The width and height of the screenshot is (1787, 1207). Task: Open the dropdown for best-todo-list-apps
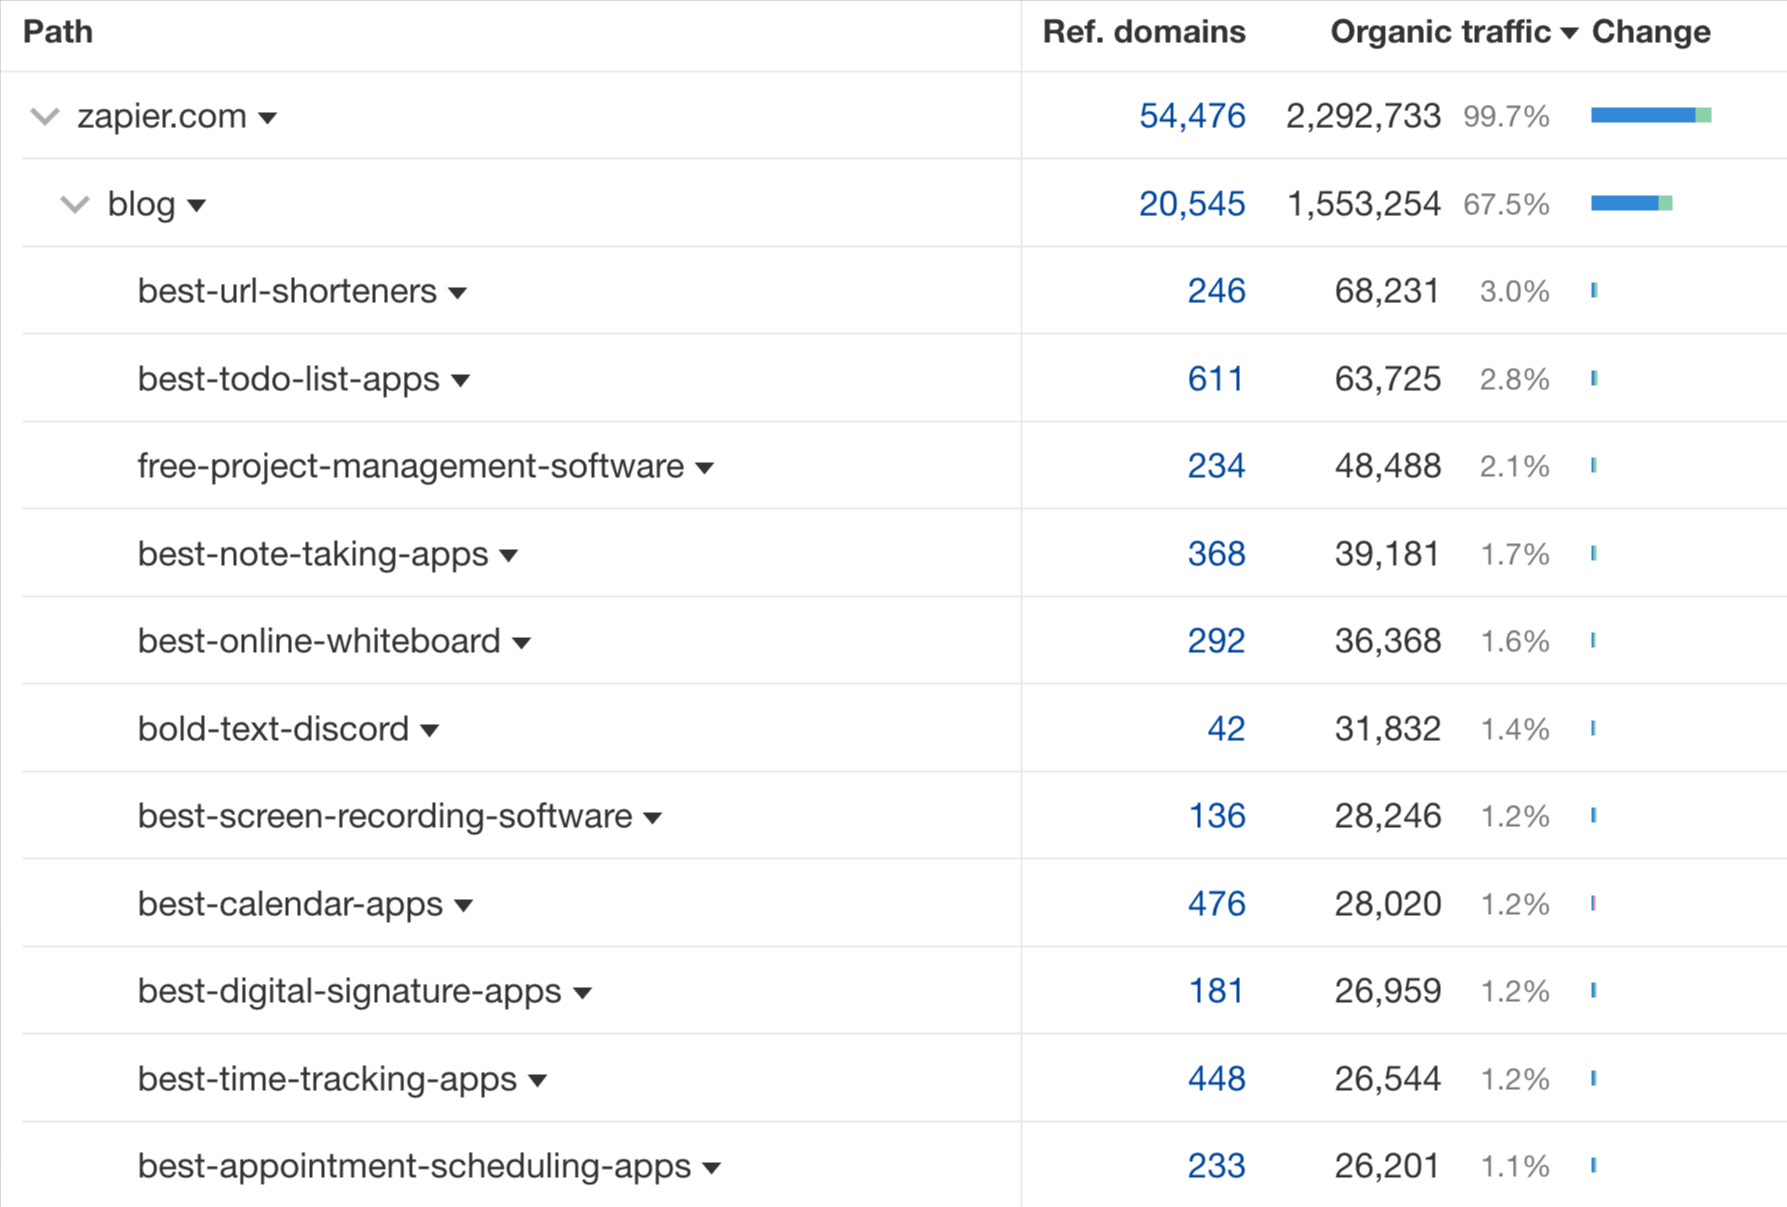coord(462,380)
